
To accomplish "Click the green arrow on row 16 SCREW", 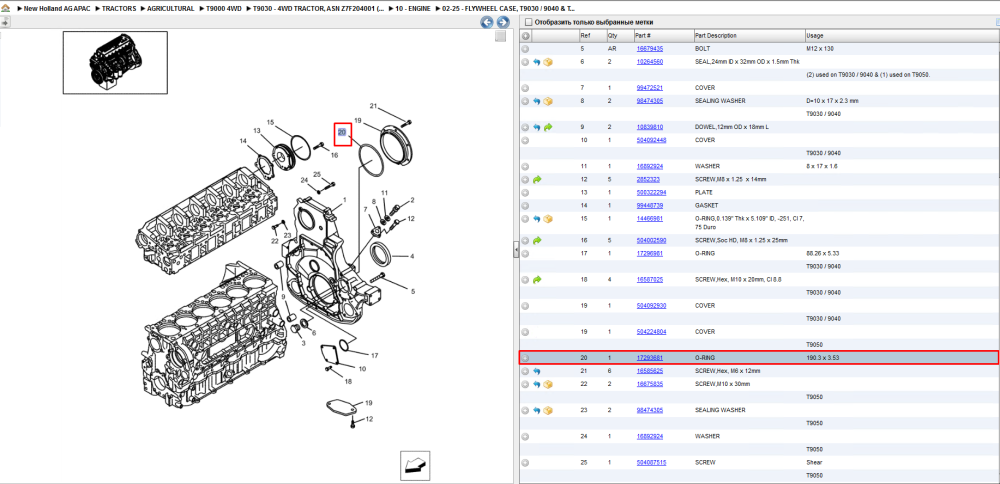I will pyautogui.click(x=536, y=240).
